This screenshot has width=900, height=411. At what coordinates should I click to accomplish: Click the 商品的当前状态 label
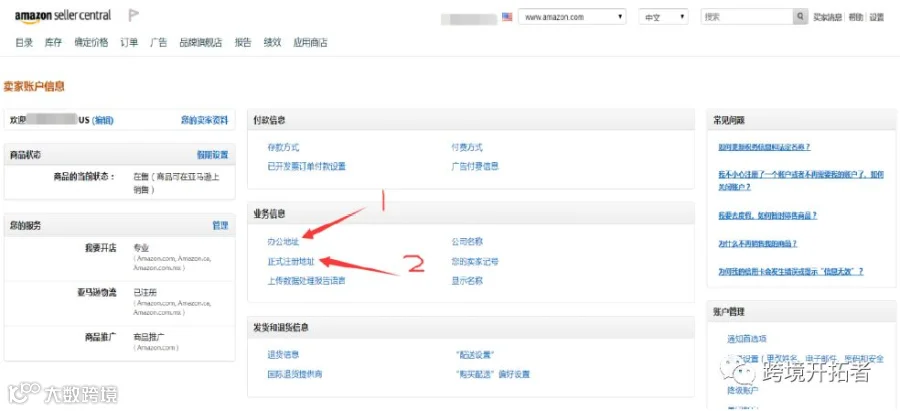click(84, 177)
